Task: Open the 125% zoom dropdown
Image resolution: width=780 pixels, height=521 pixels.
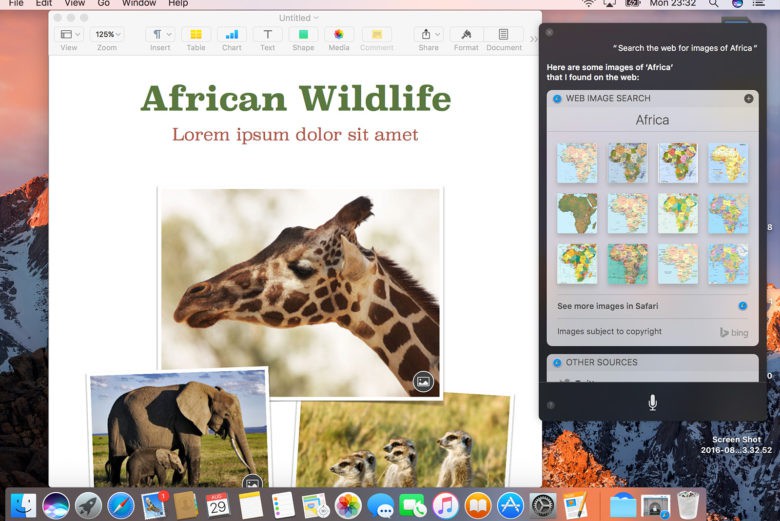Action: pos(106,35)
